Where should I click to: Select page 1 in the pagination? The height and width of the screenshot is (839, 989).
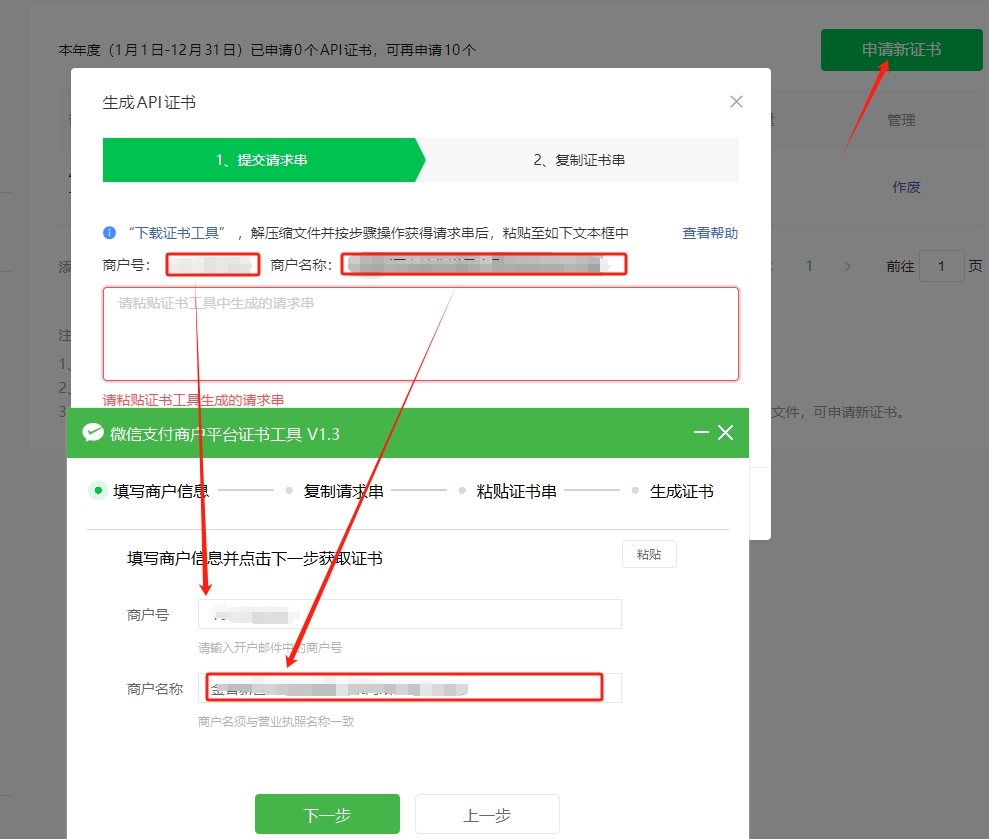(x=809, y=266)
